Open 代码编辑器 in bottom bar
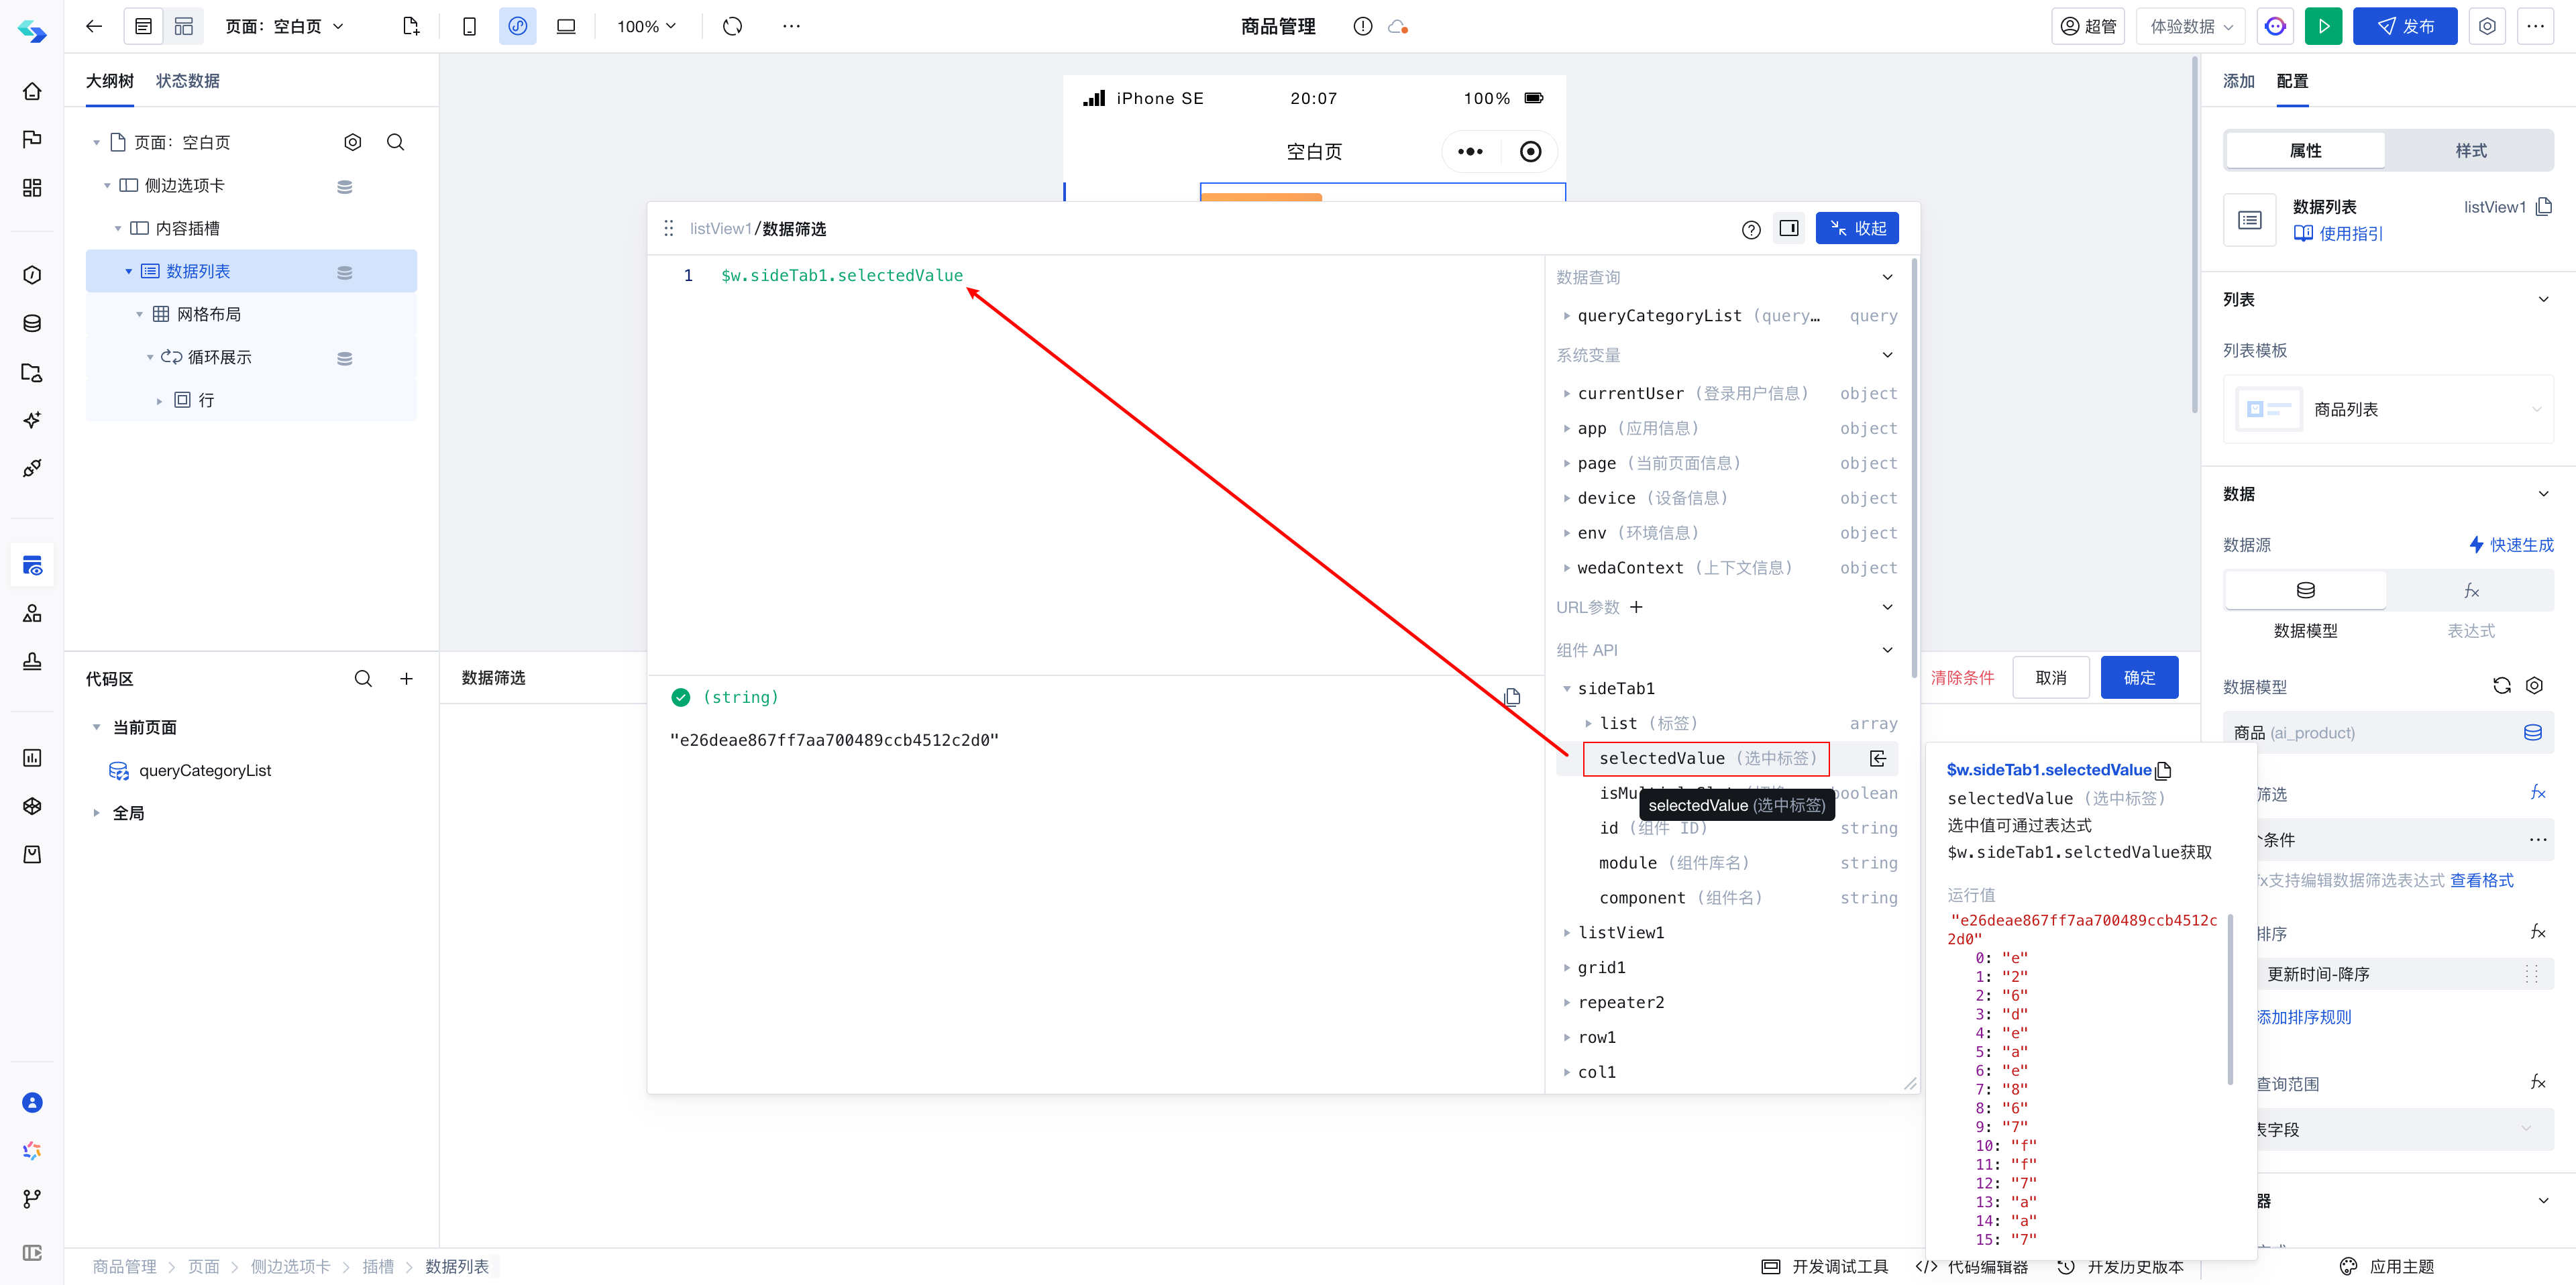The image size is (2576, 1285). point(1972,1267)
